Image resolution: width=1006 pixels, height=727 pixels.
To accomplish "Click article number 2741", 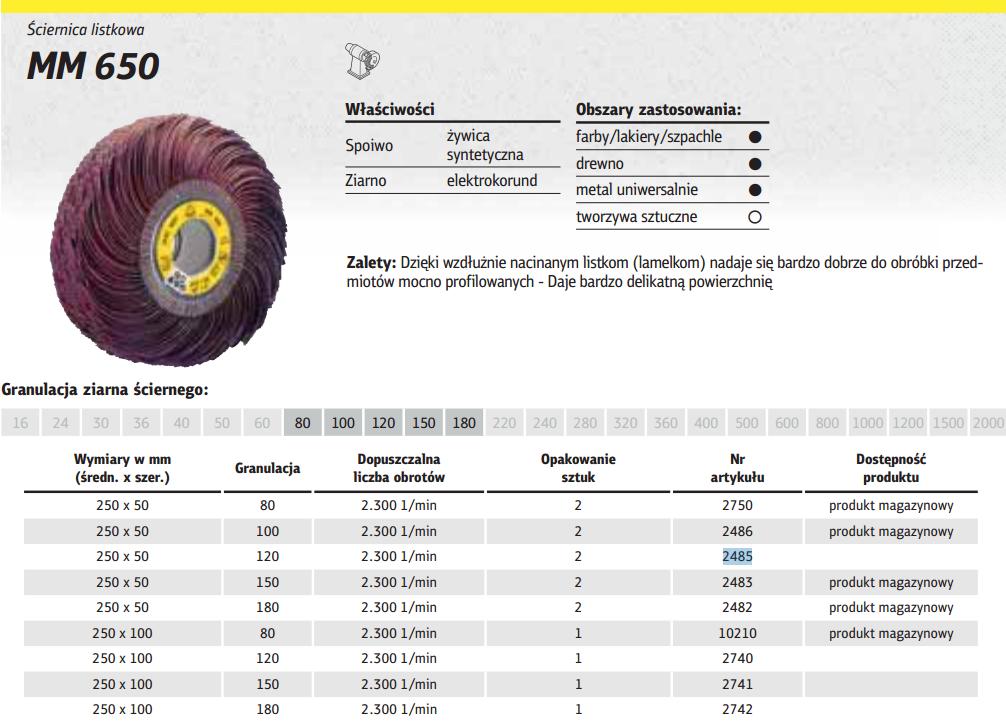I will [x=737, y=685].
